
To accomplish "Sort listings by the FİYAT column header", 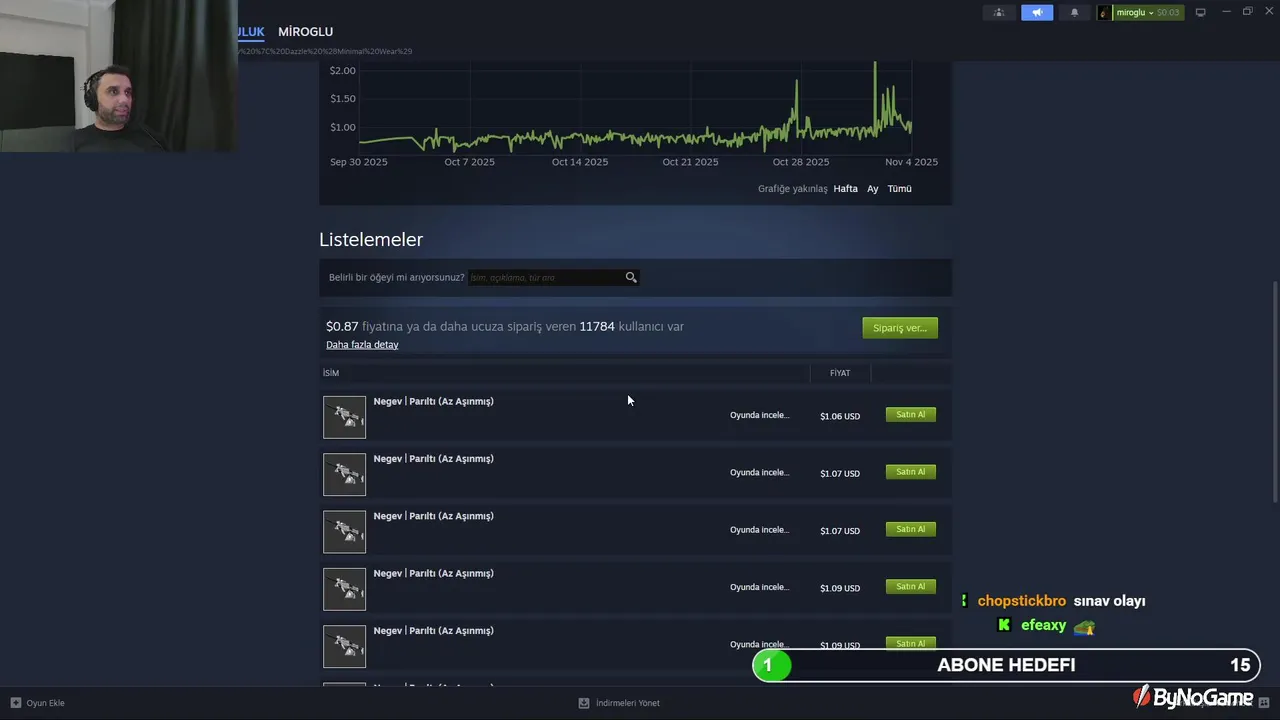I will (840, 373).
